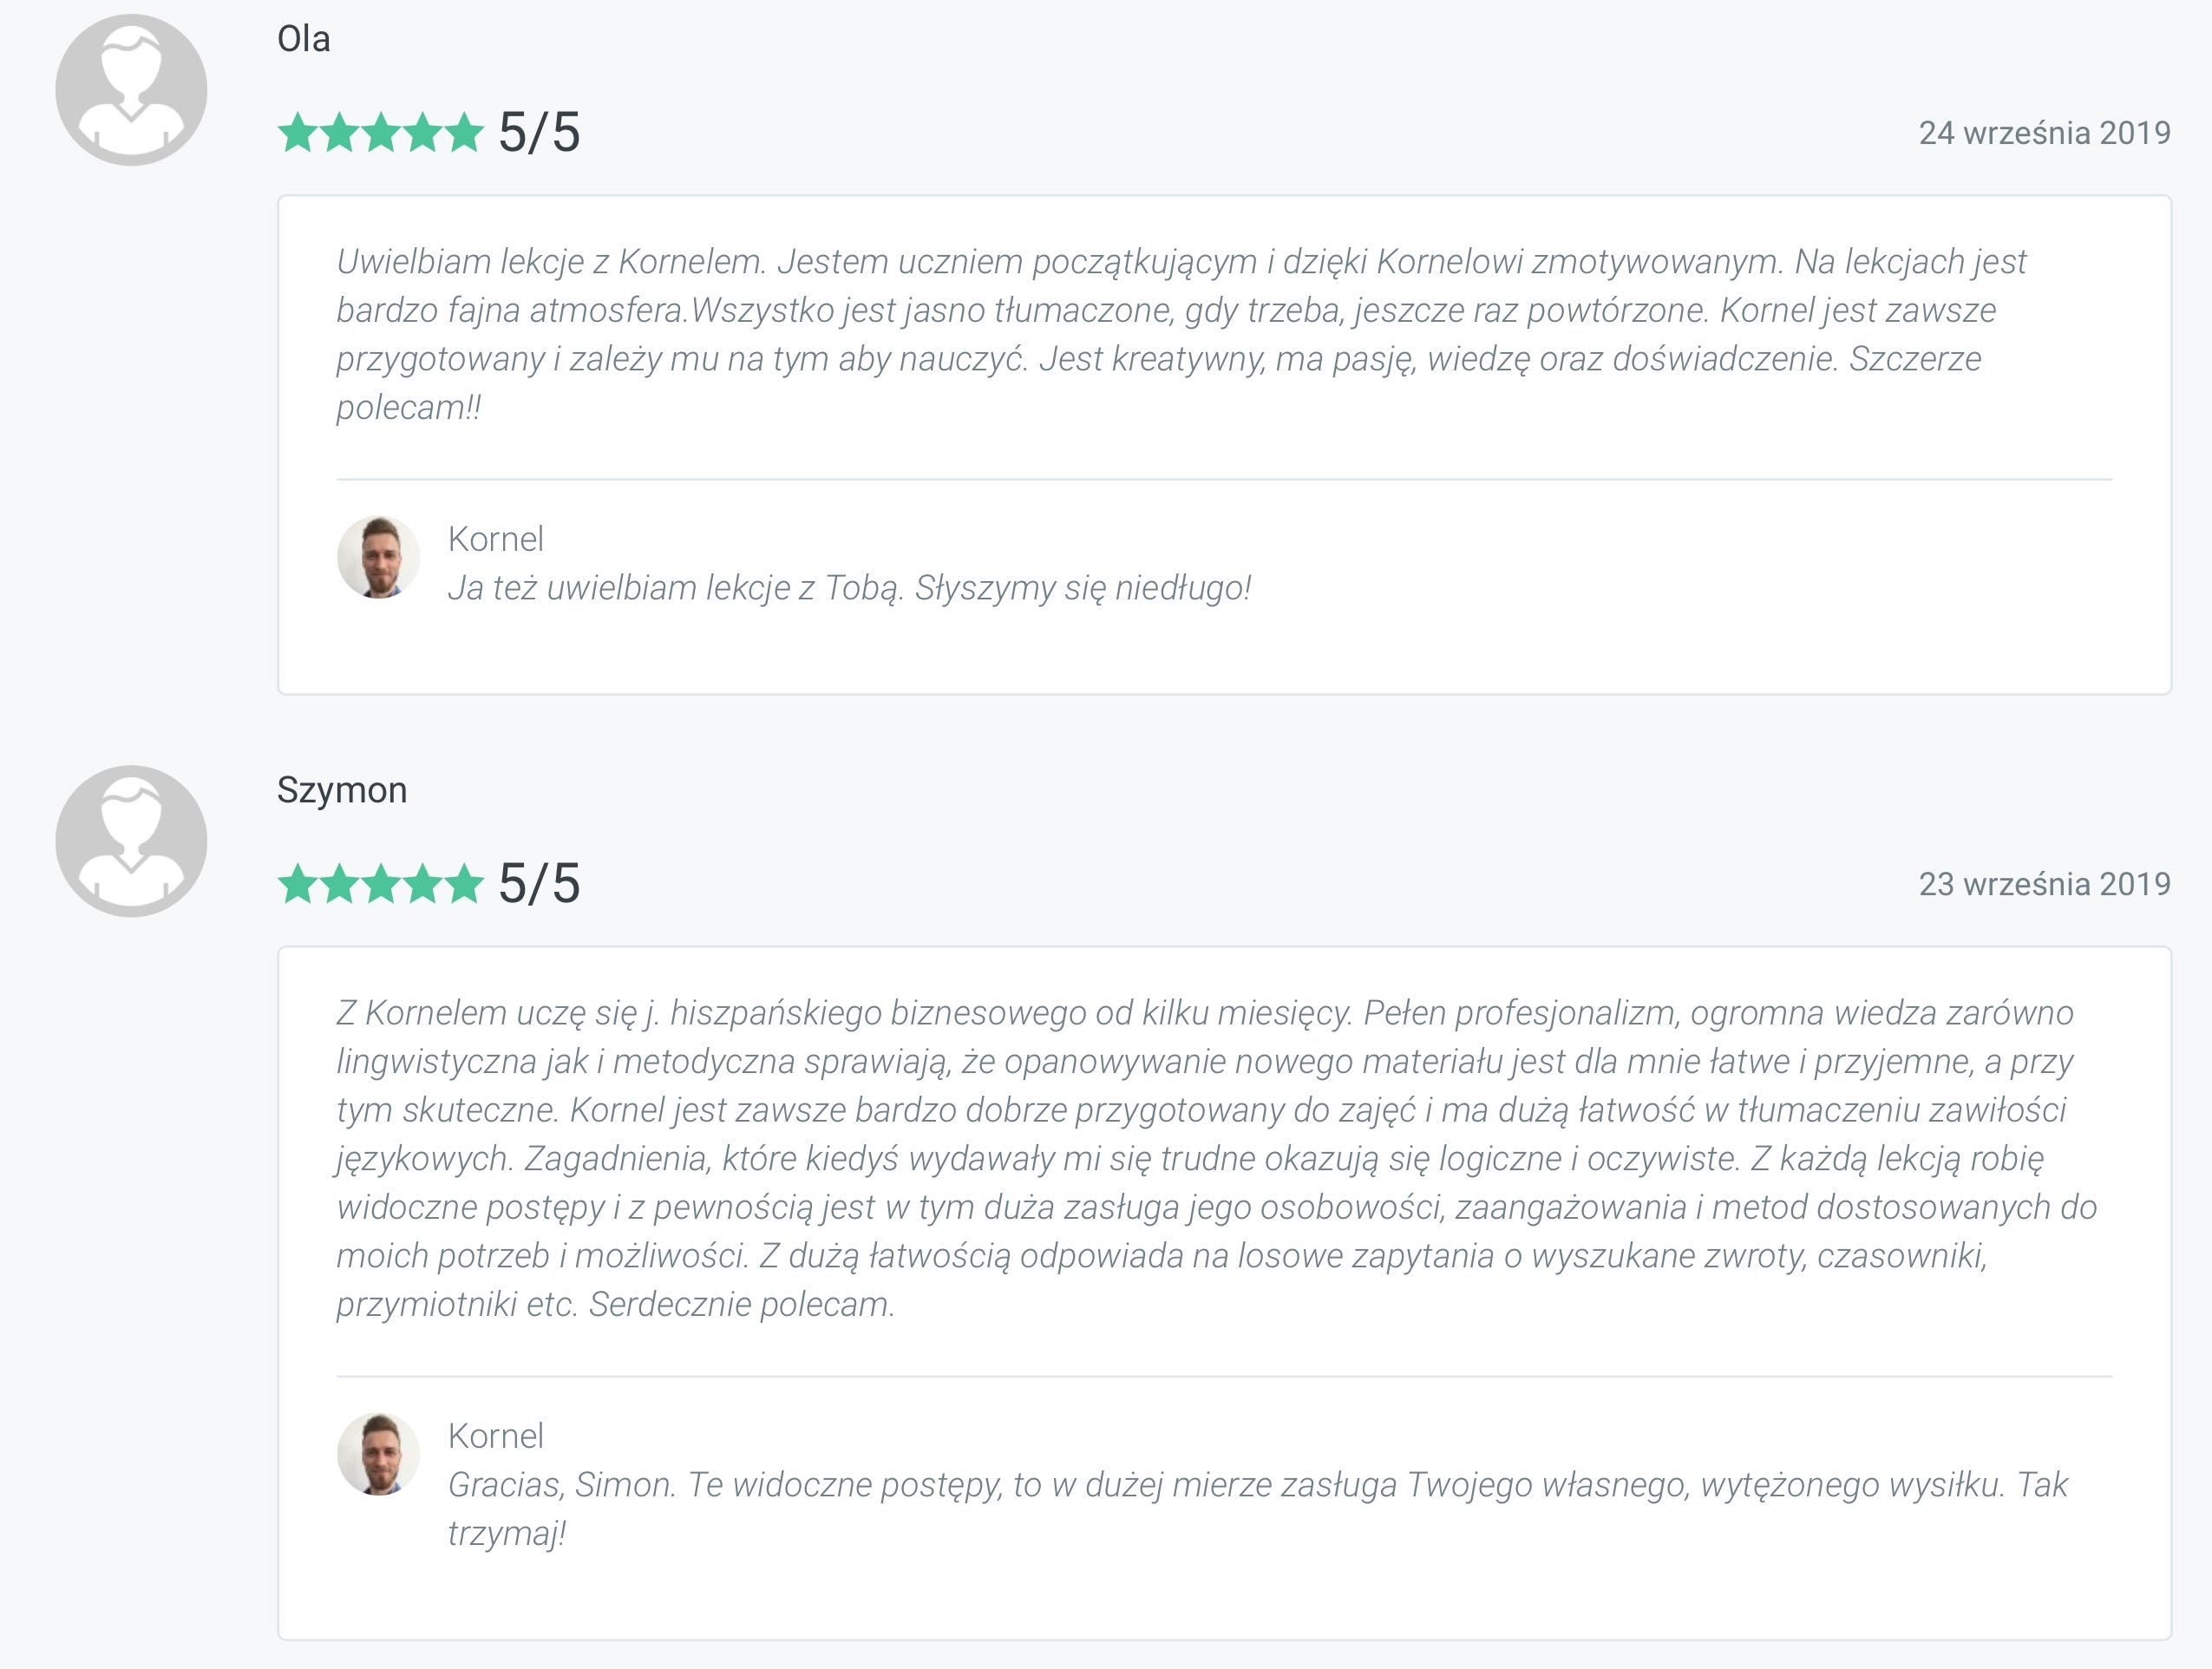Click Szymon's default avatar icon

pos(131,841)
